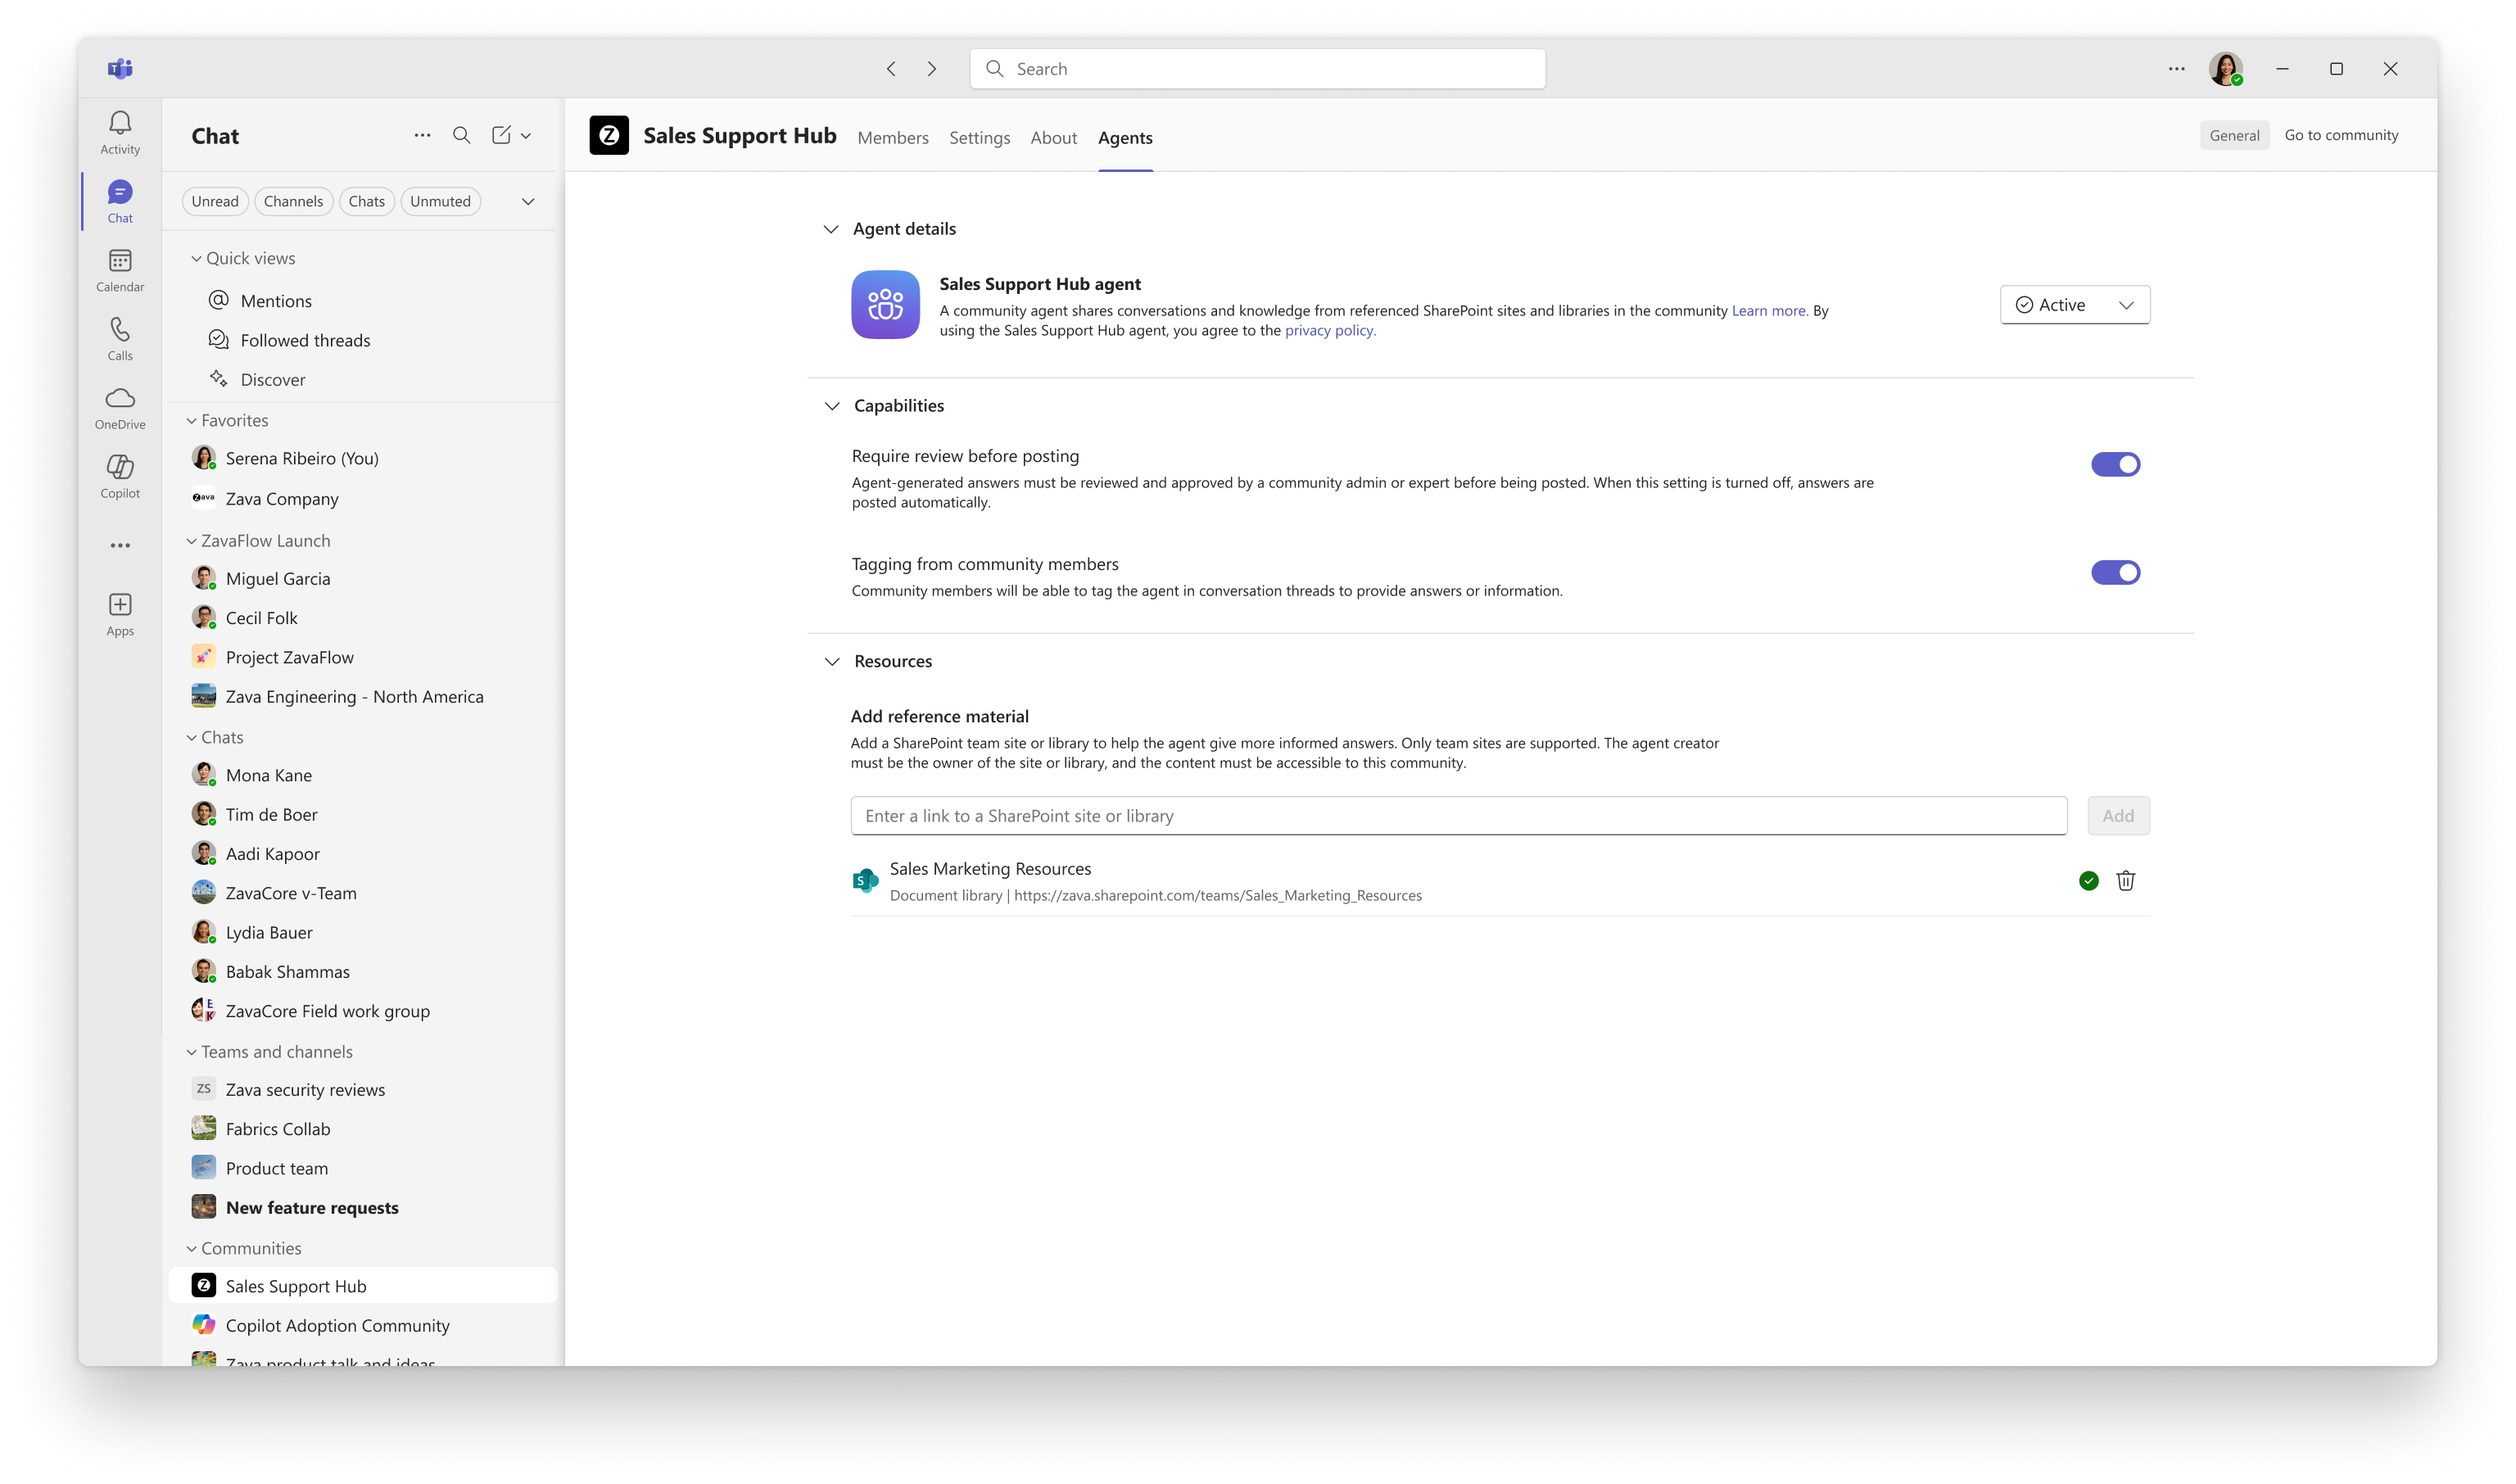Click the Sales Support Hub agent icon

(x=885, y=305)
